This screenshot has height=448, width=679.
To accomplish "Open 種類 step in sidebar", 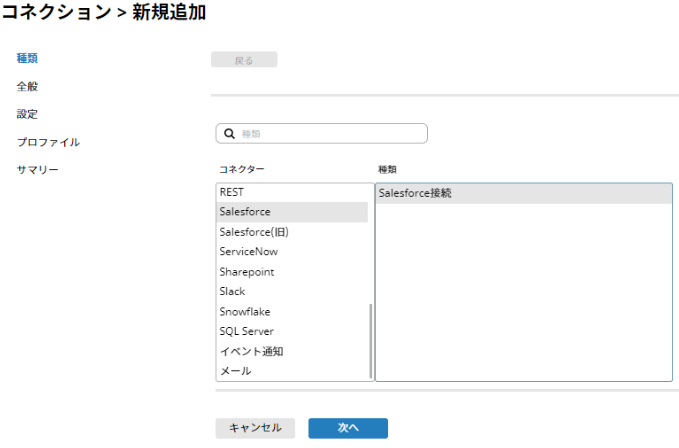I will coord(27,58).
